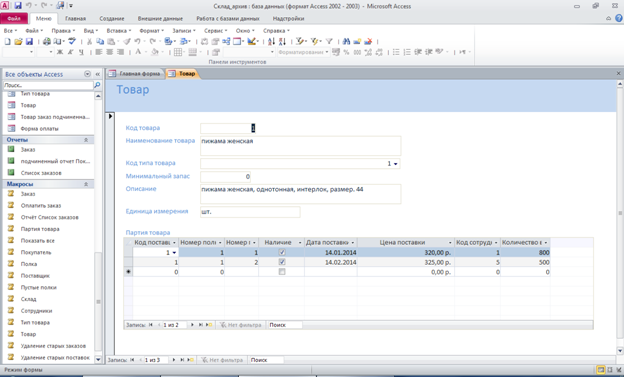Image resolution: width=624 pixels, height=377 pixels.
Task: Click the Center alignment icon
Action: pos(110,52)
